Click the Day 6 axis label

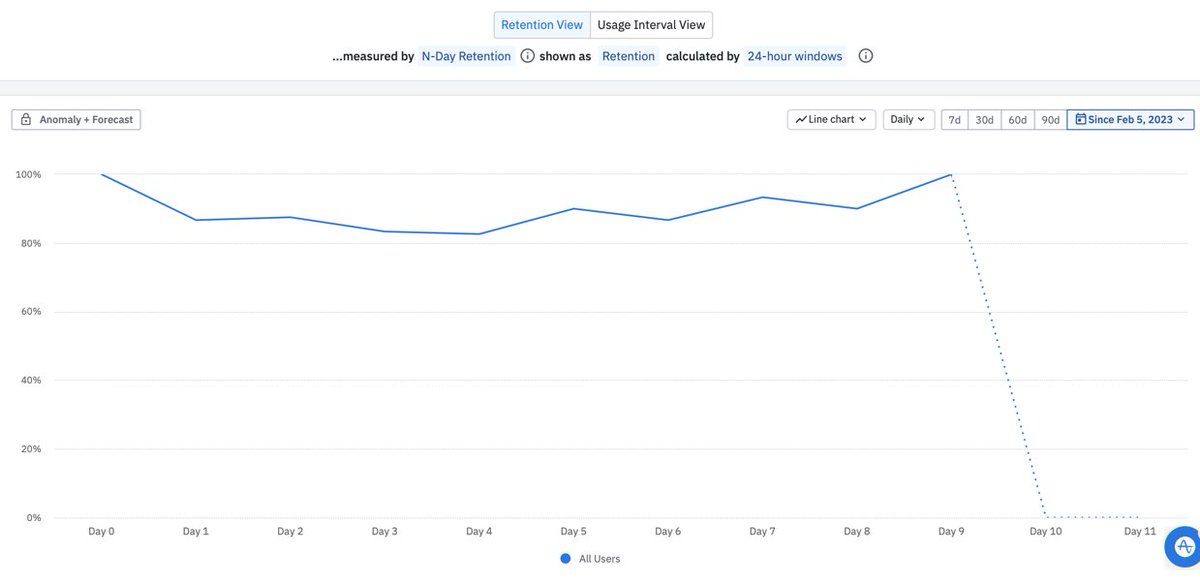point(667,531)
